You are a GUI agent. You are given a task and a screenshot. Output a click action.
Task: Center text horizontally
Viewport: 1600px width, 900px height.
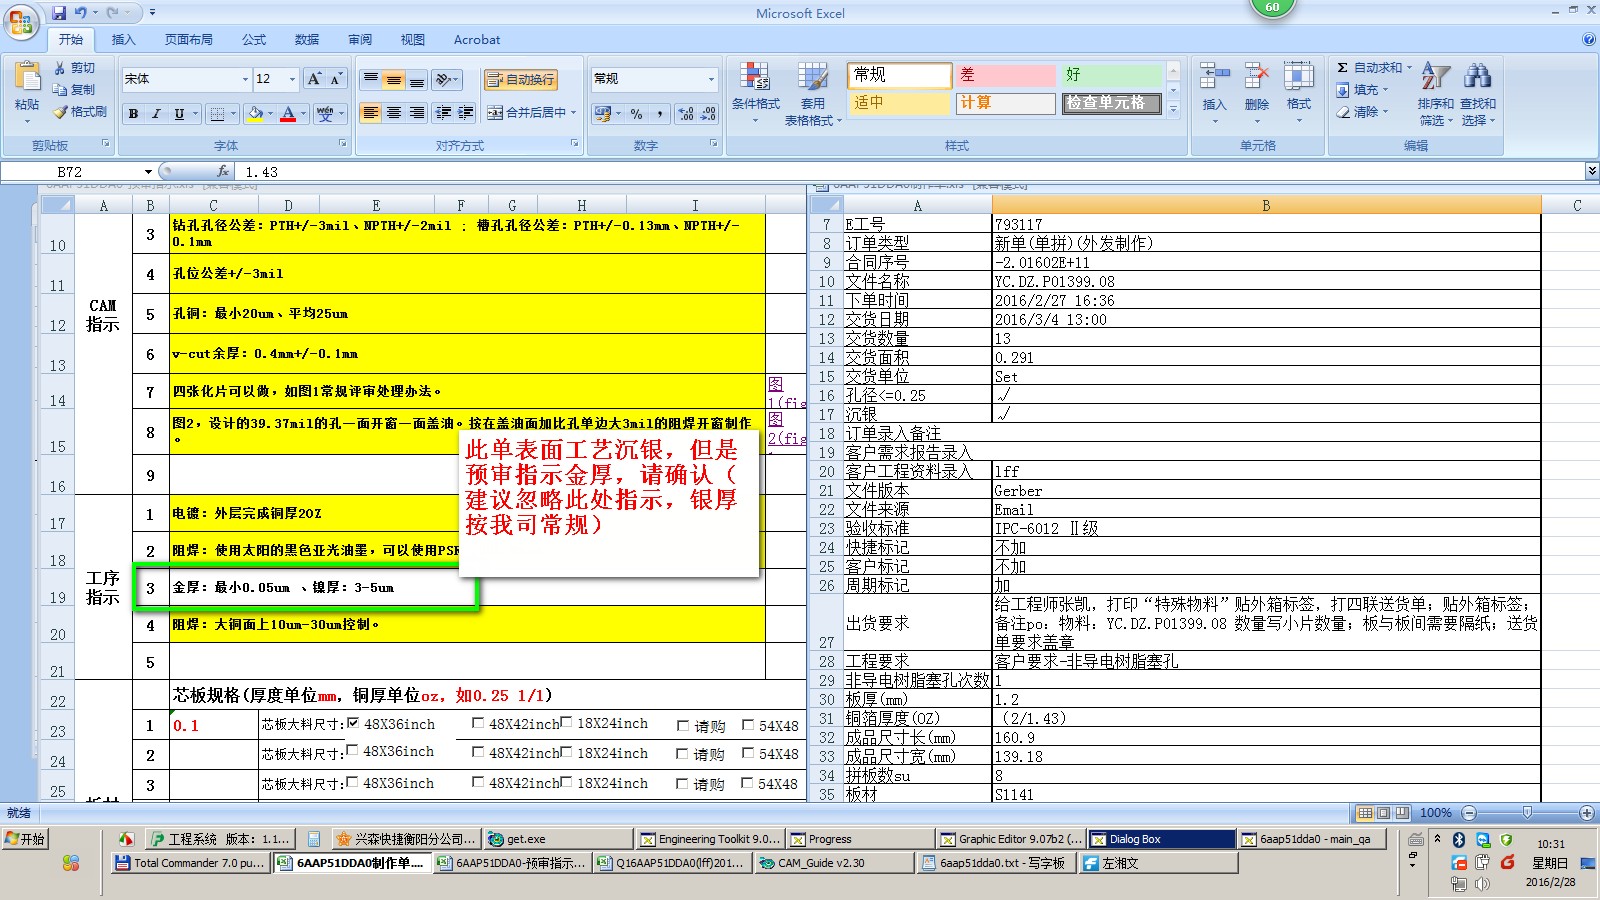[394, 113]
